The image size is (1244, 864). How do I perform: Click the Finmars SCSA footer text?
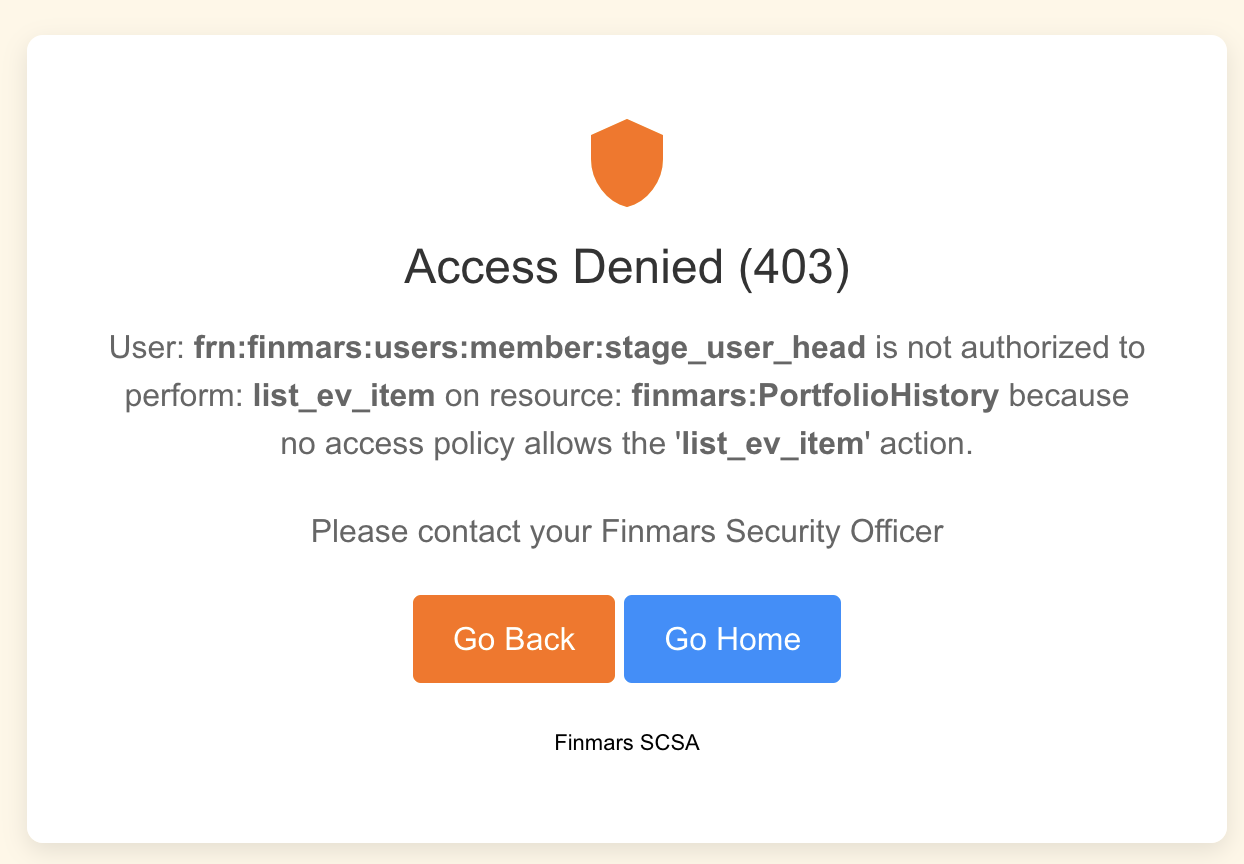pyautogui.click(x=627, y=744)
